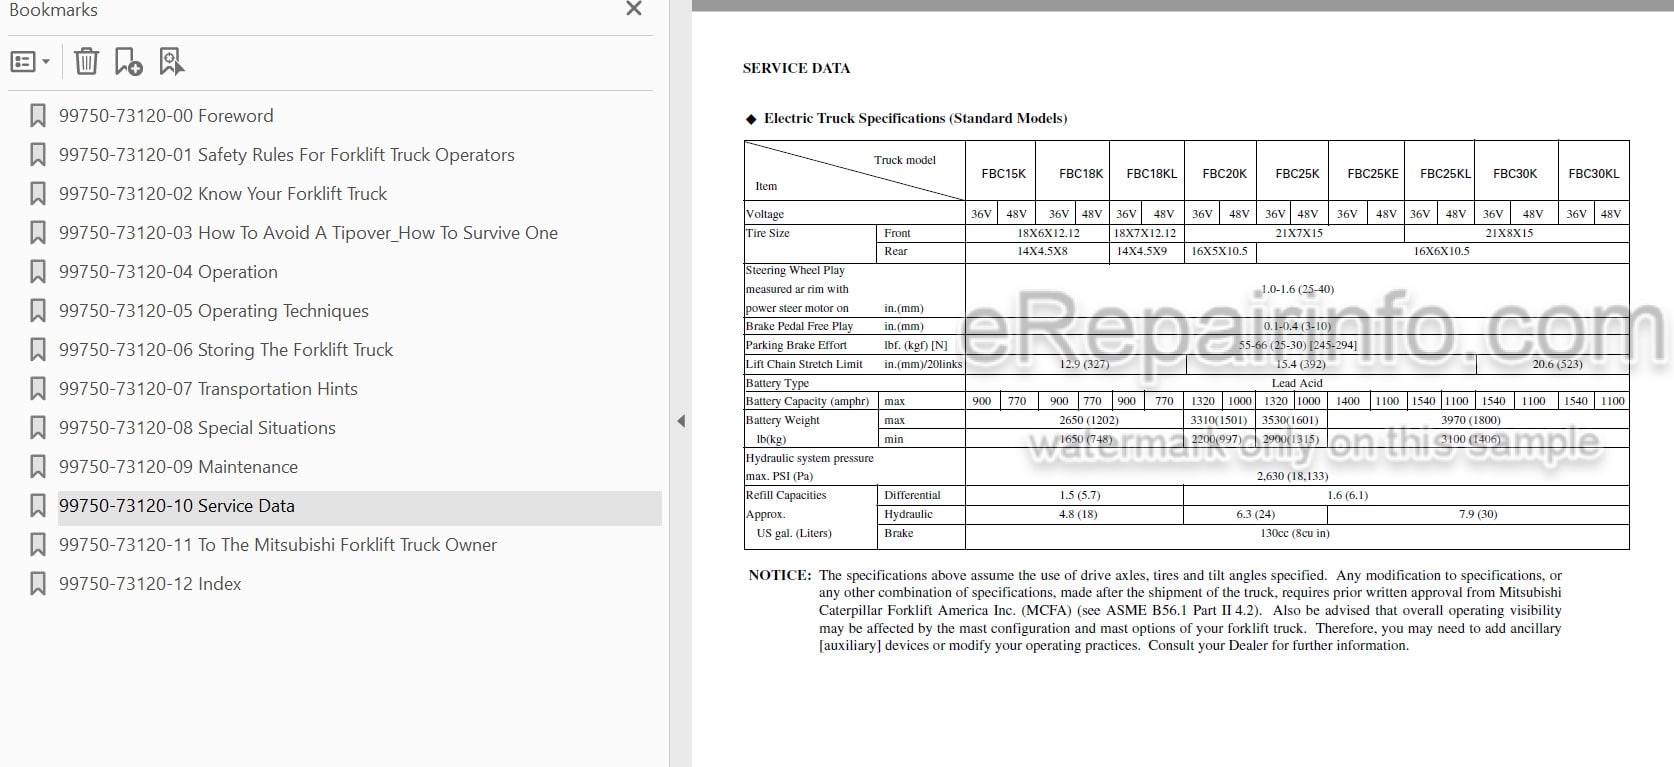Go to Storing The Forklift Truck bookmark
The image size is (1674, 767).
tap(225, 350)
